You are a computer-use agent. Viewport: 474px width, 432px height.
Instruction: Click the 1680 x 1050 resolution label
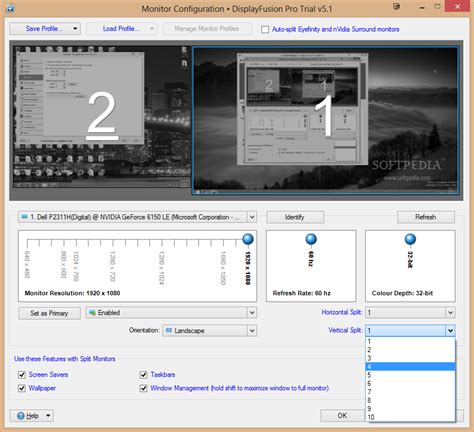(x=223, y=268)
